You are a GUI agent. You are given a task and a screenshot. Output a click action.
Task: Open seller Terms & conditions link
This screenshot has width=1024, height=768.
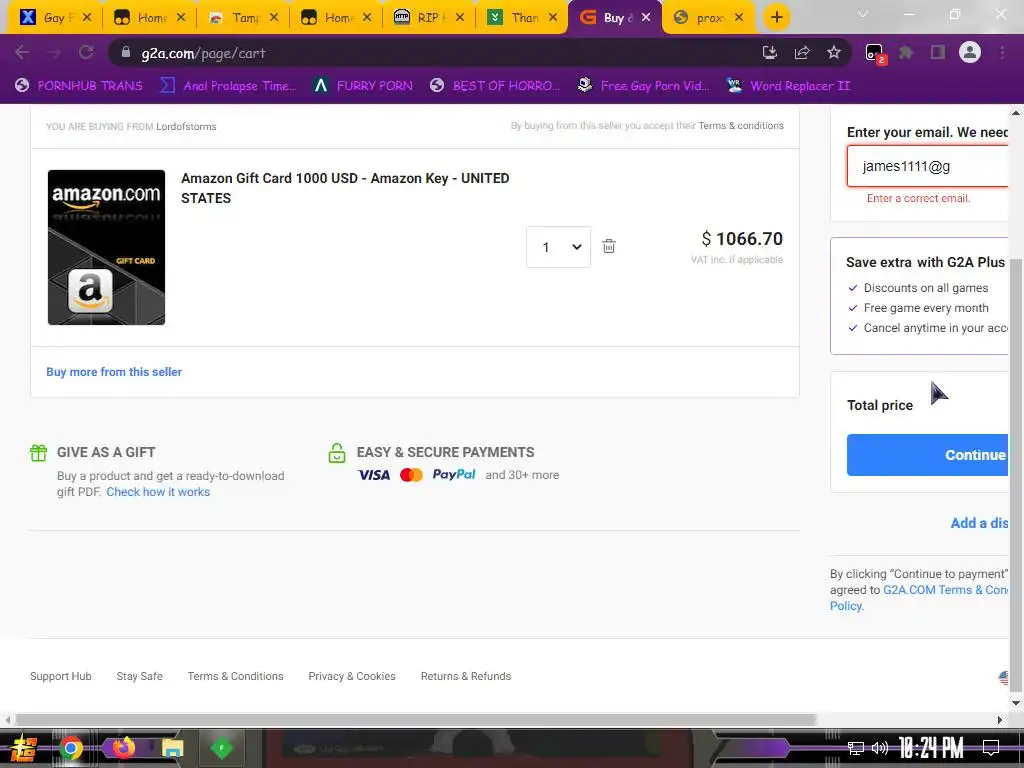pyautogui.click(x=741, y=125)
